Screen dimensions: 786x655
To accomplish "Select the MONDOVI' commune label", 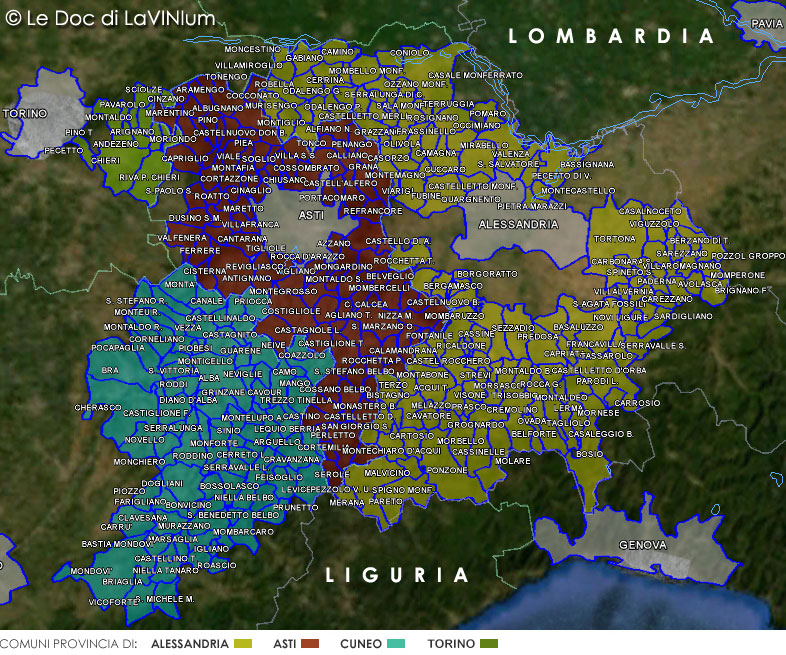I will (x=90, y=570).
